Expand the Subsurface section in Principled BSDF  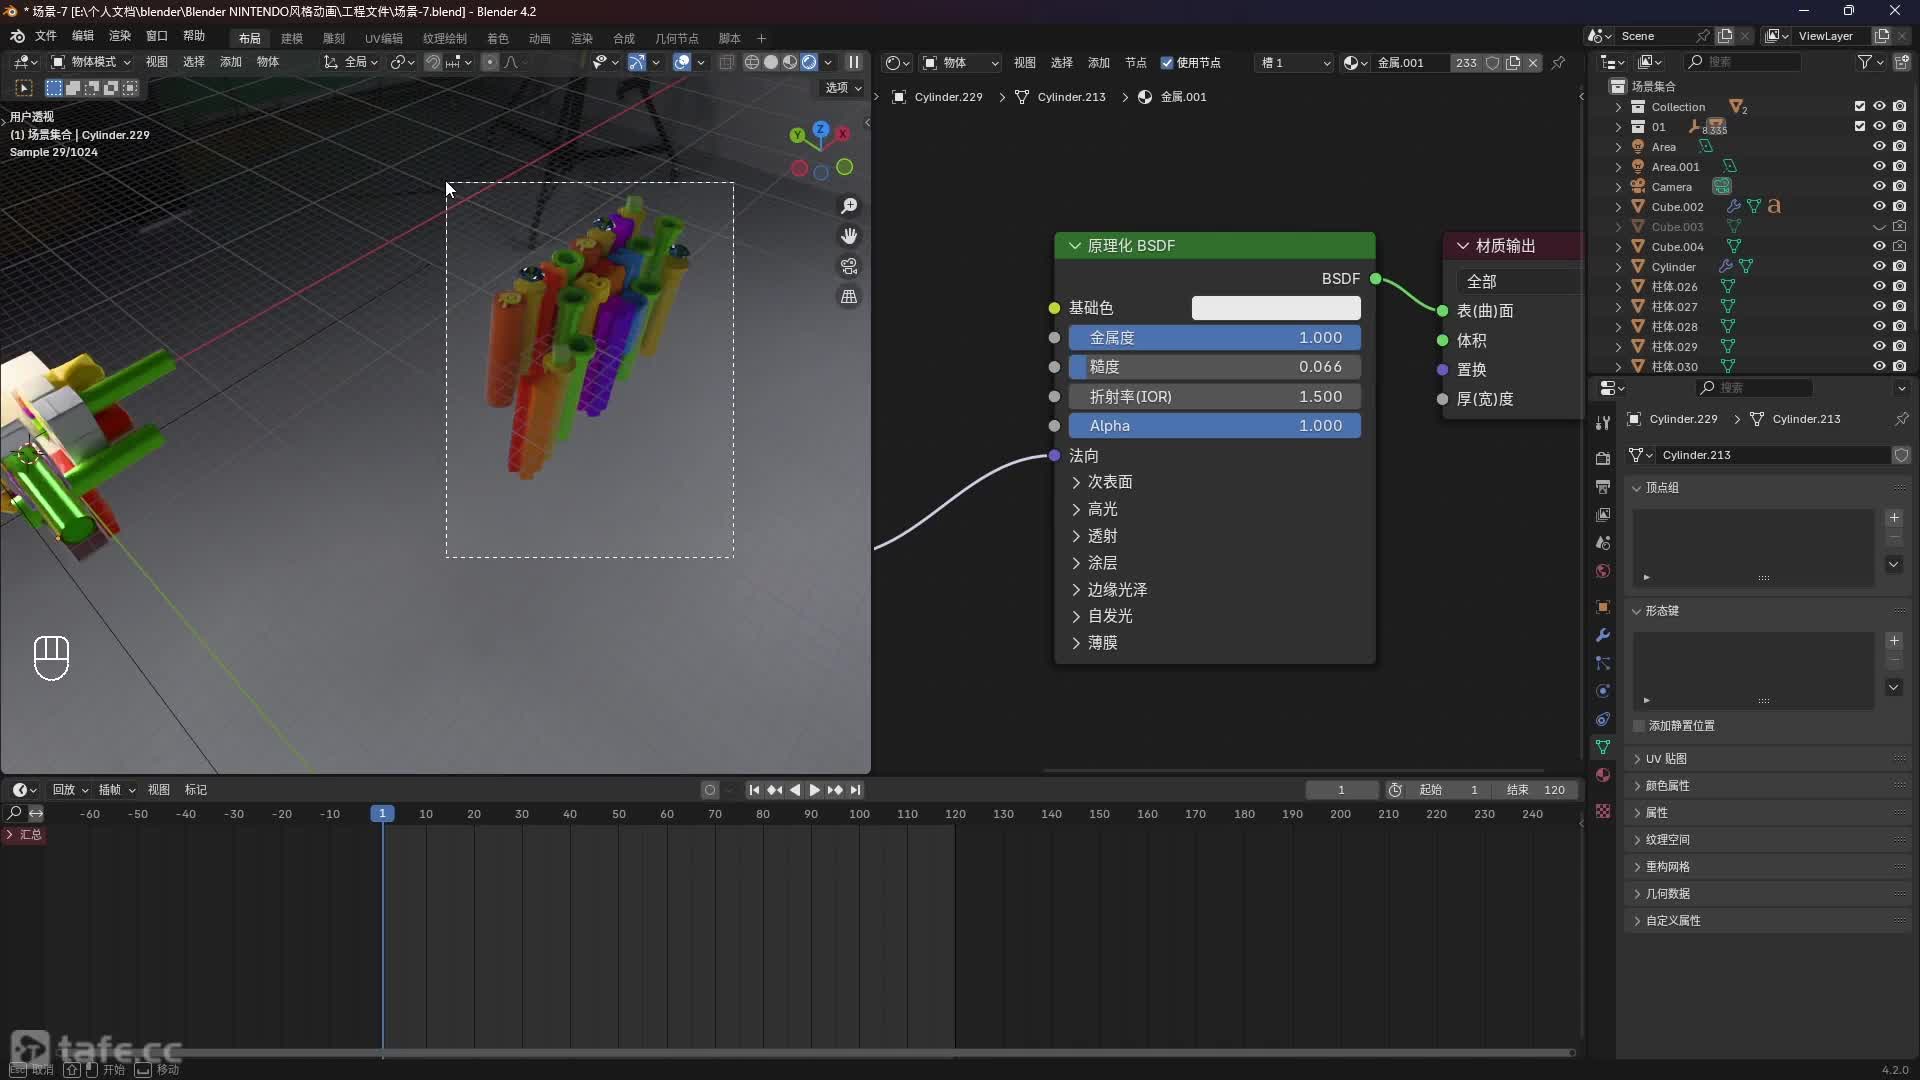pyautogui.click(x=1076, y=482)
